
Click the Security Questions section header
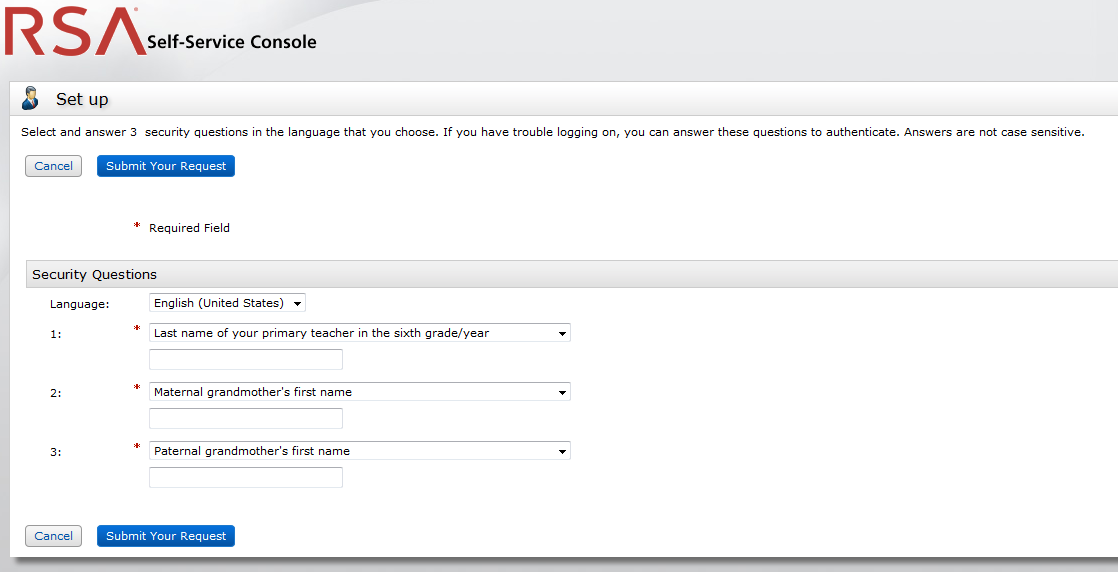point(94,274)
